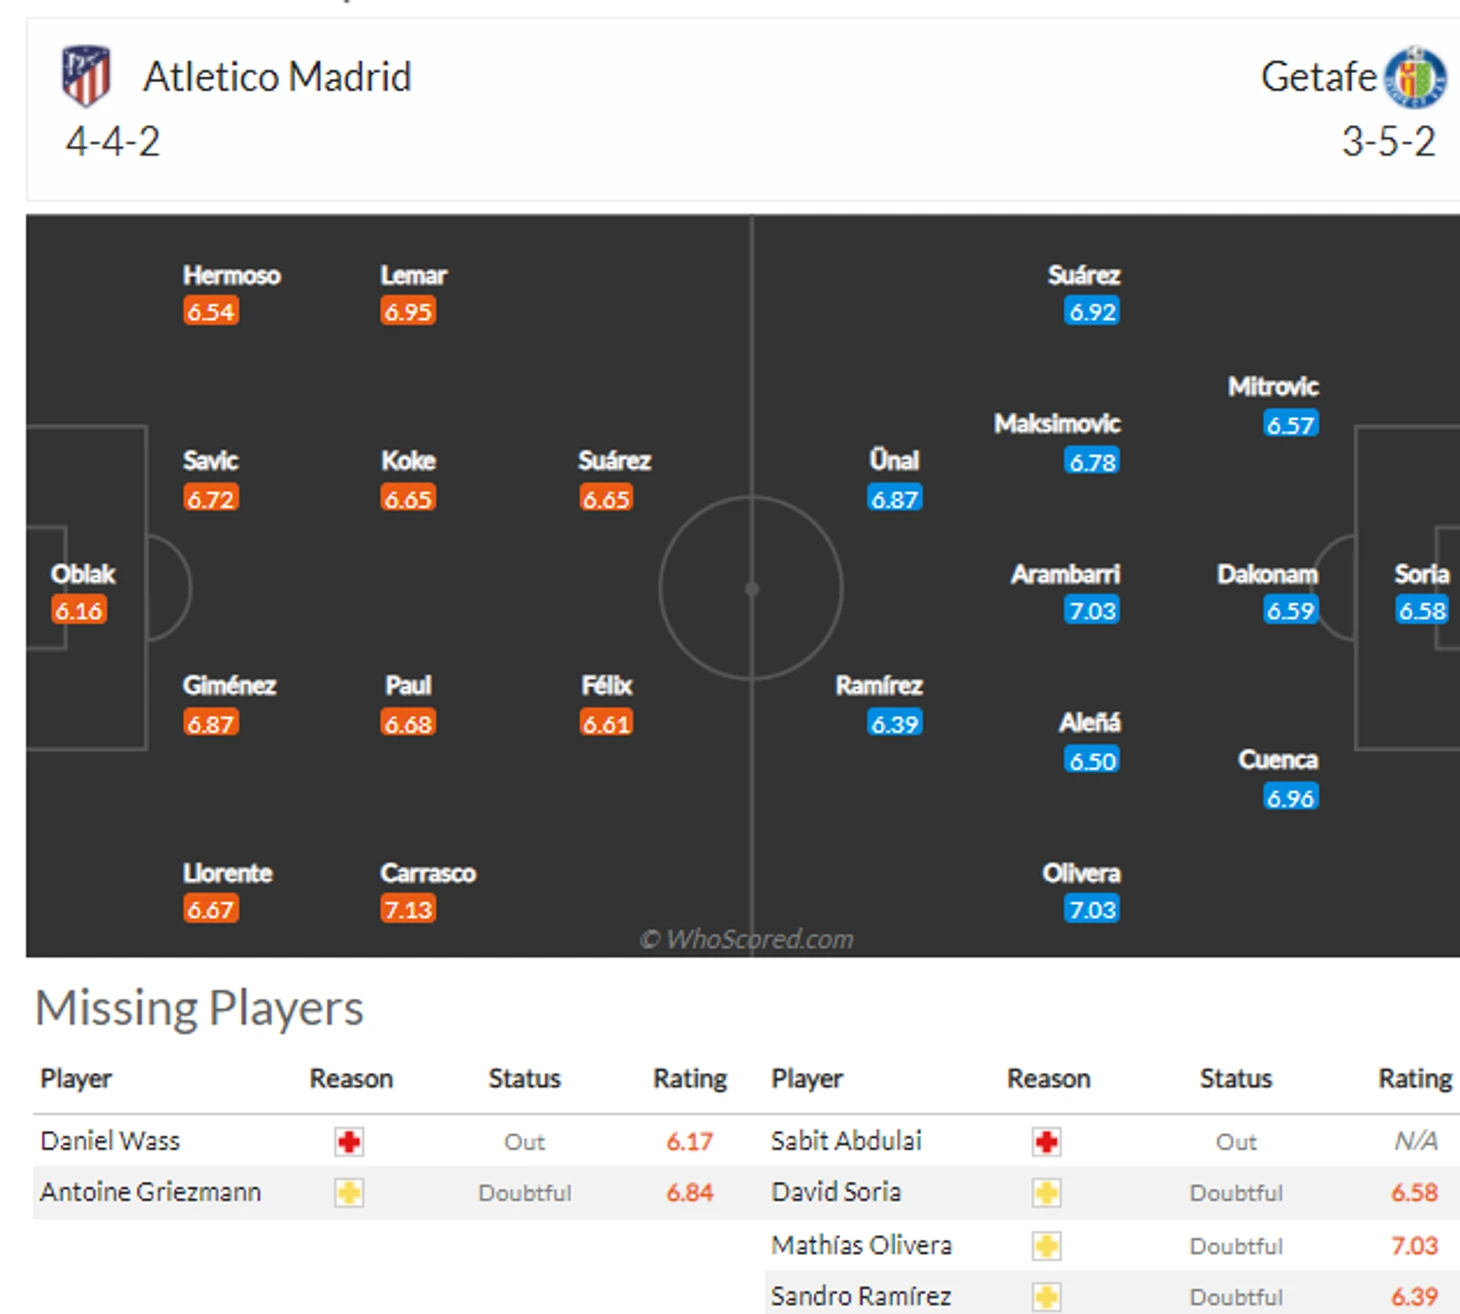Viewport: 1460px width, 1314px height.
Task: Click Sabit Abdulai red injury icon
Action: [x=1046, y=1141]
